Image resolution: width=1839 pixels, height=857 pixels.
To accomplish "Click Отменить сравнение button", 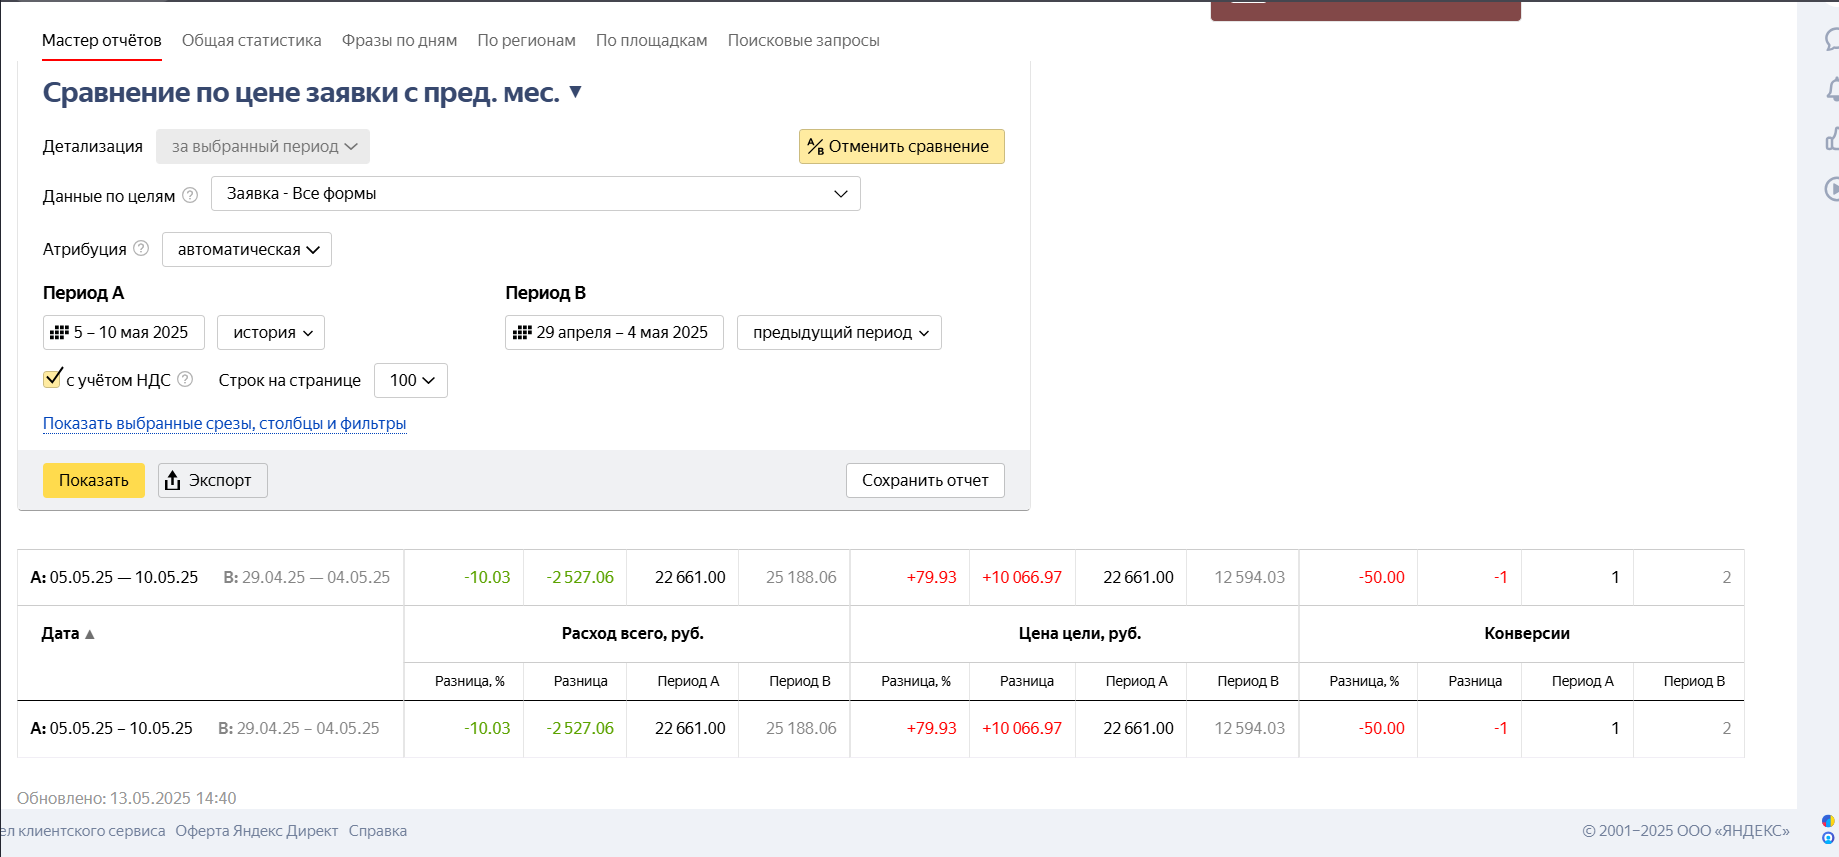I will 901,146.
